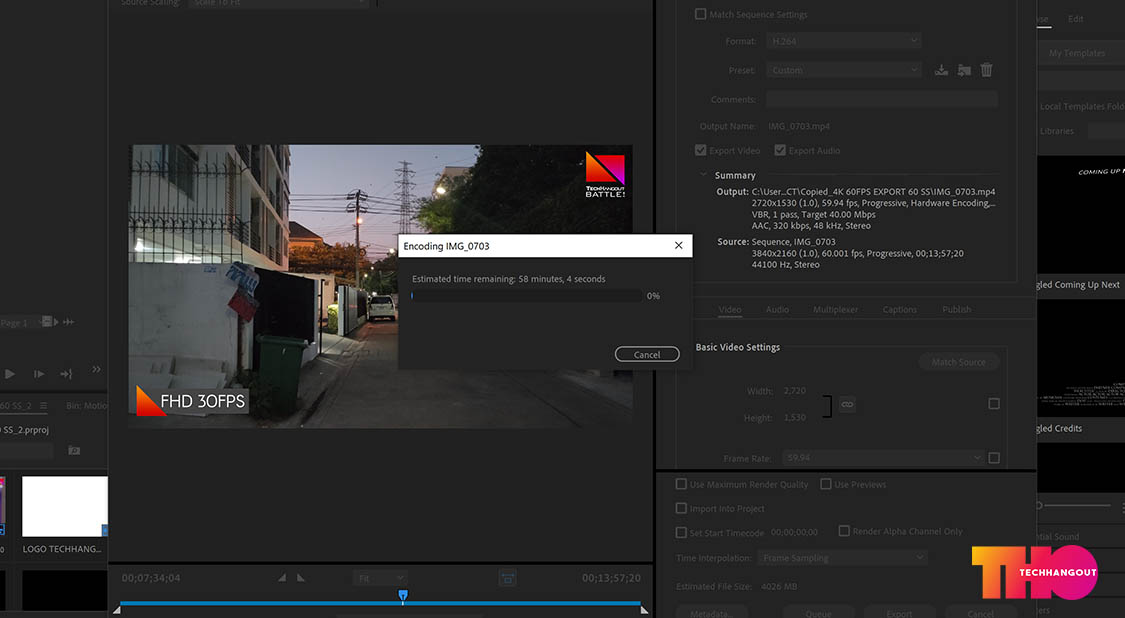Viewport: 1125px width, 618px height.
Task: Enable Render Alpha Channel Only checkbox
Action: 844,531
